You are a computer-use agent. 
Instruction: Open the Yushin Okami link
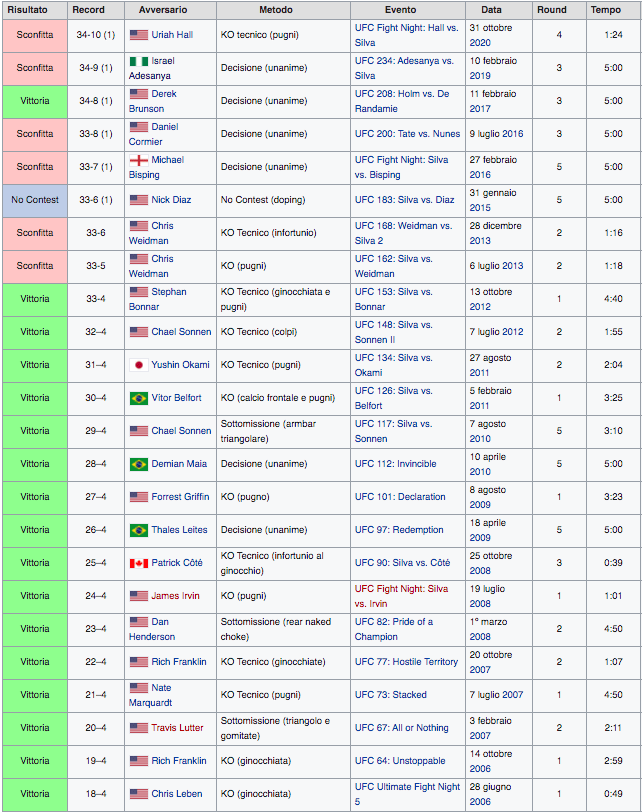(x=180, y=365)
